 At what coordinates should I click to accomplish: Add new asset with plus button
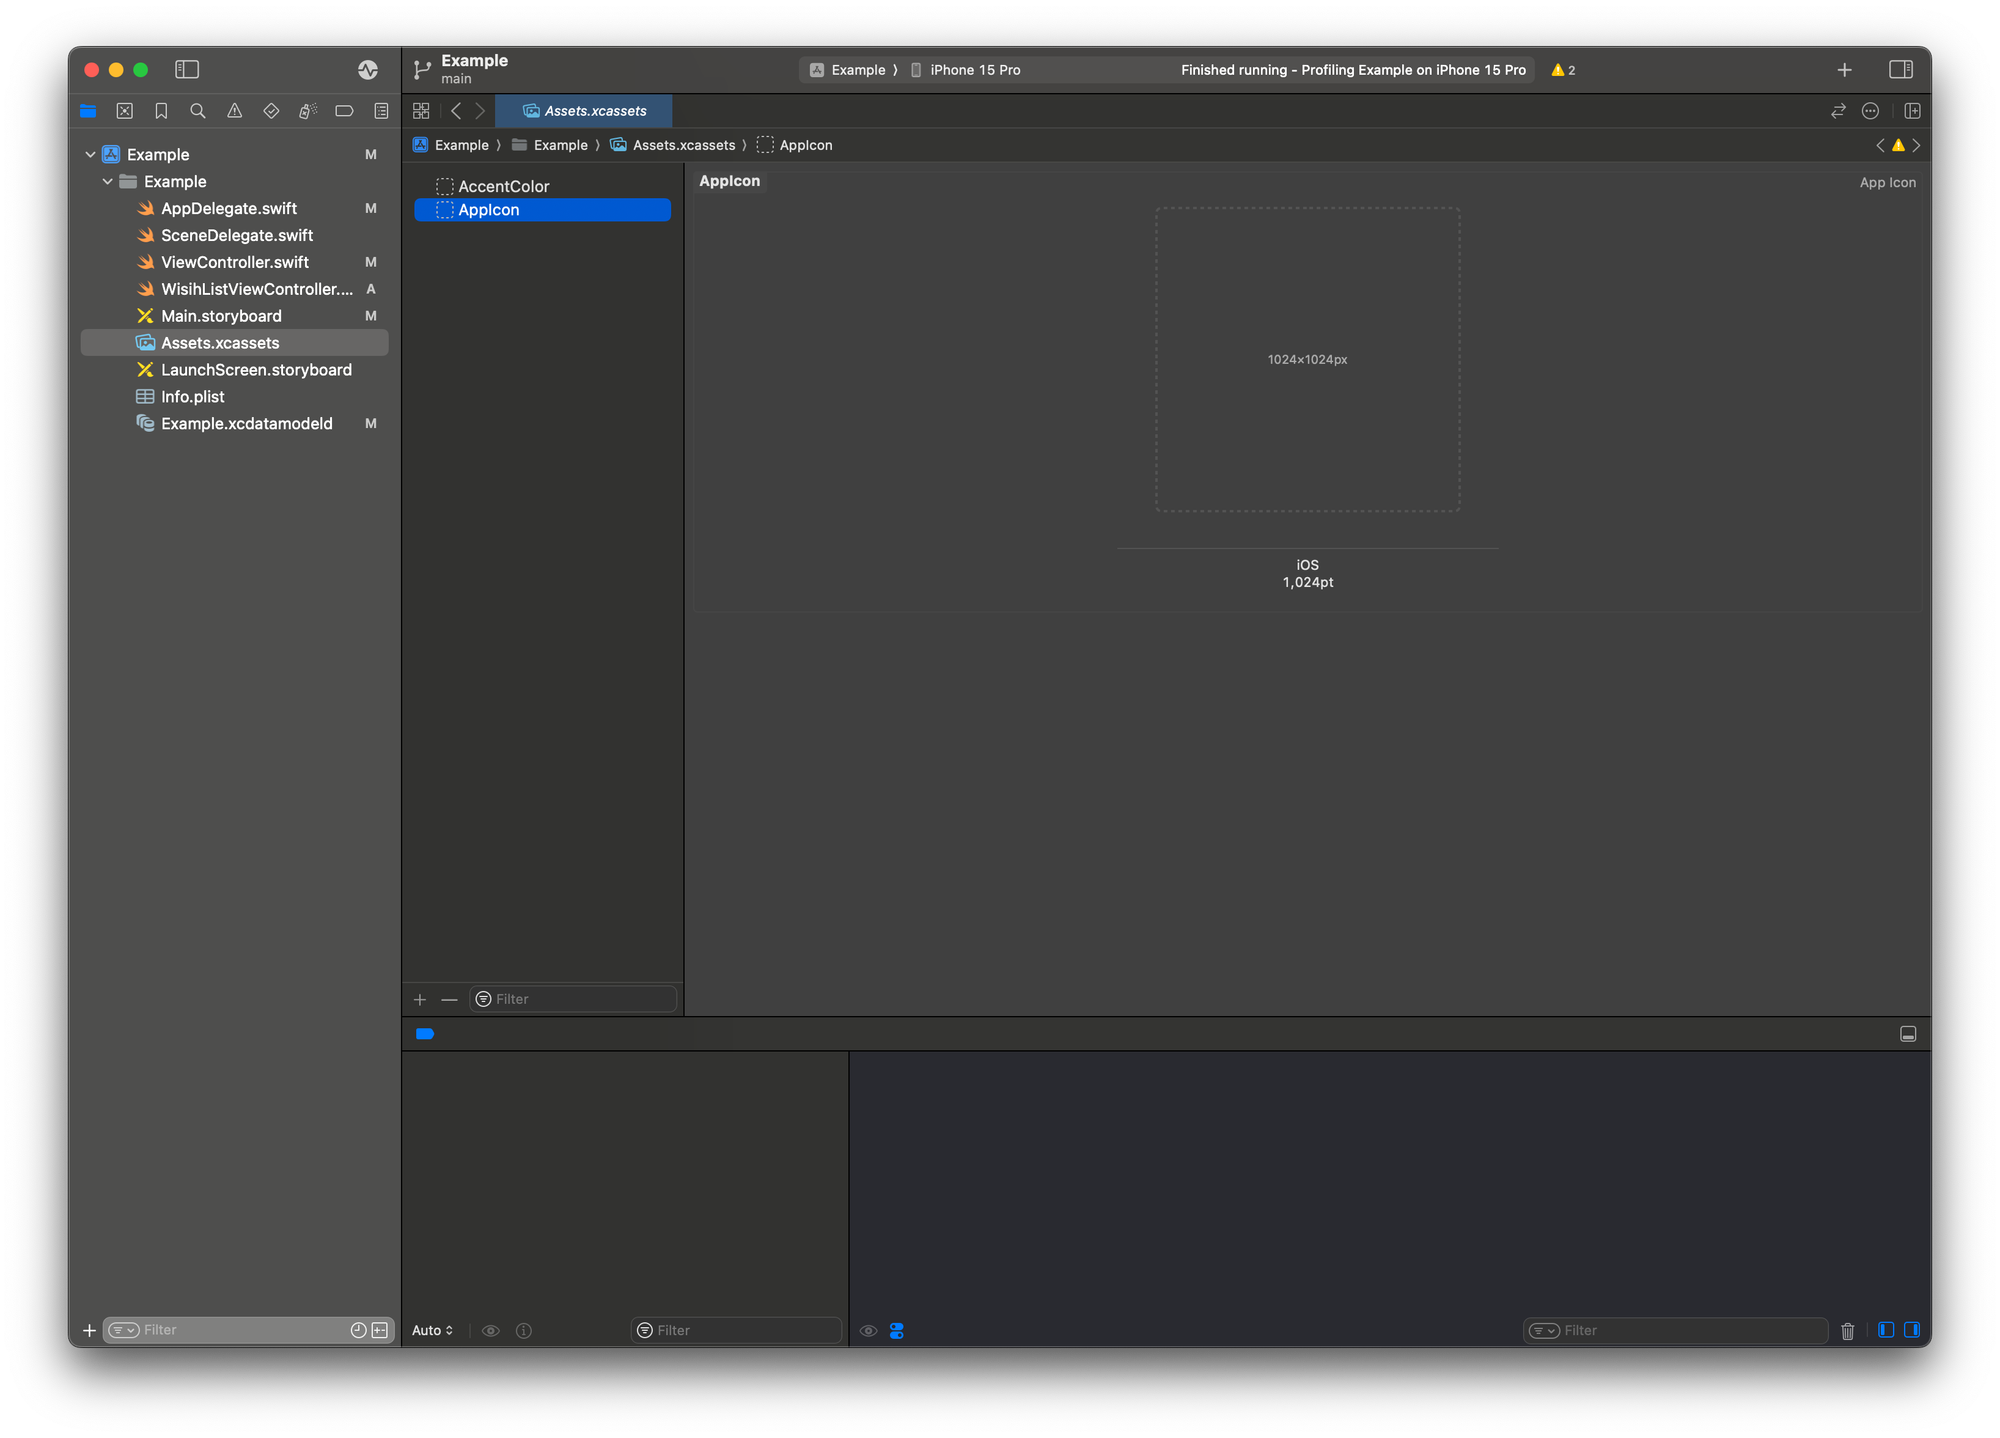[x=420, y=1000]
